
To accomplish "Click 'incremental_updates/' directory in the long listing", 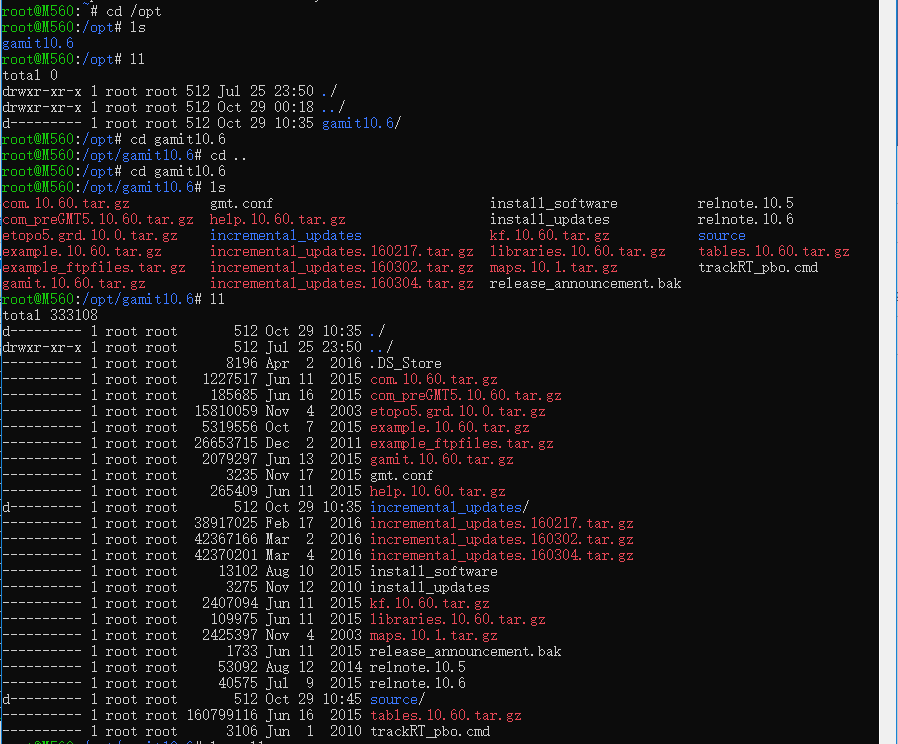I will coord(449,508).
